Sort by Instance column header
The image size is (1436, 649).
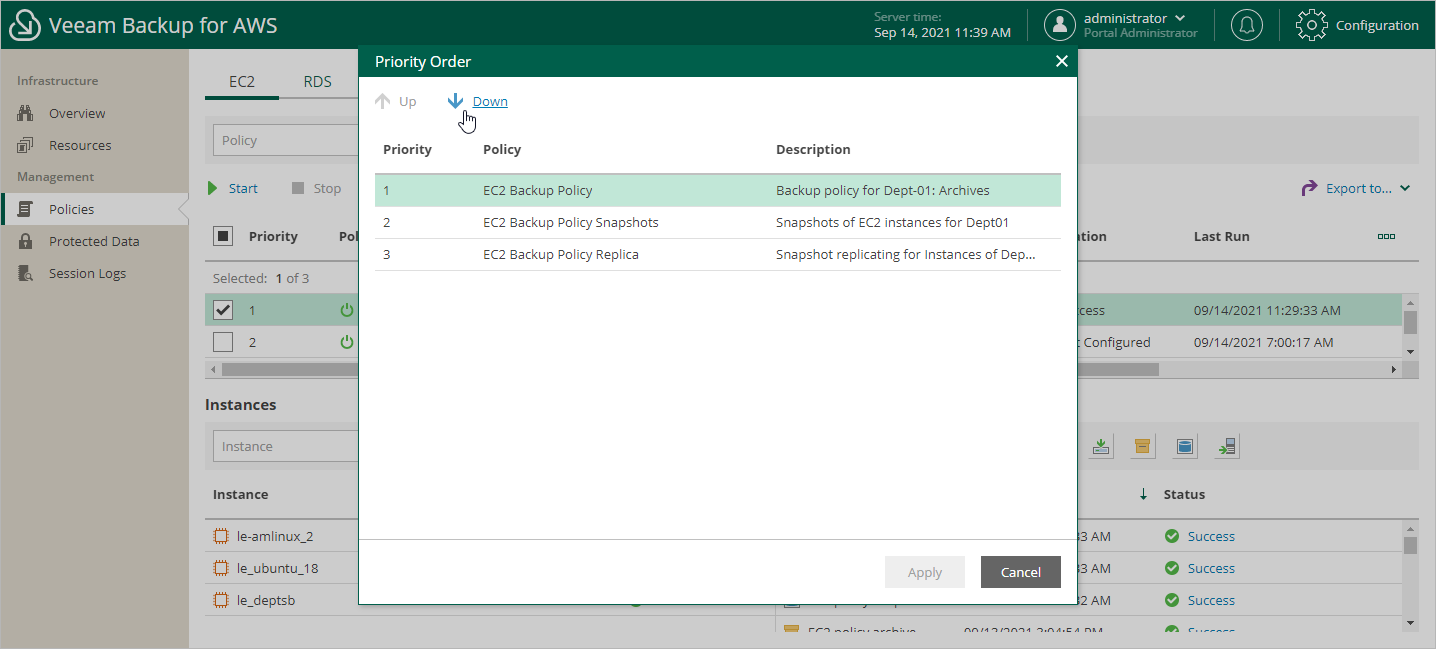tap(241, 494)
